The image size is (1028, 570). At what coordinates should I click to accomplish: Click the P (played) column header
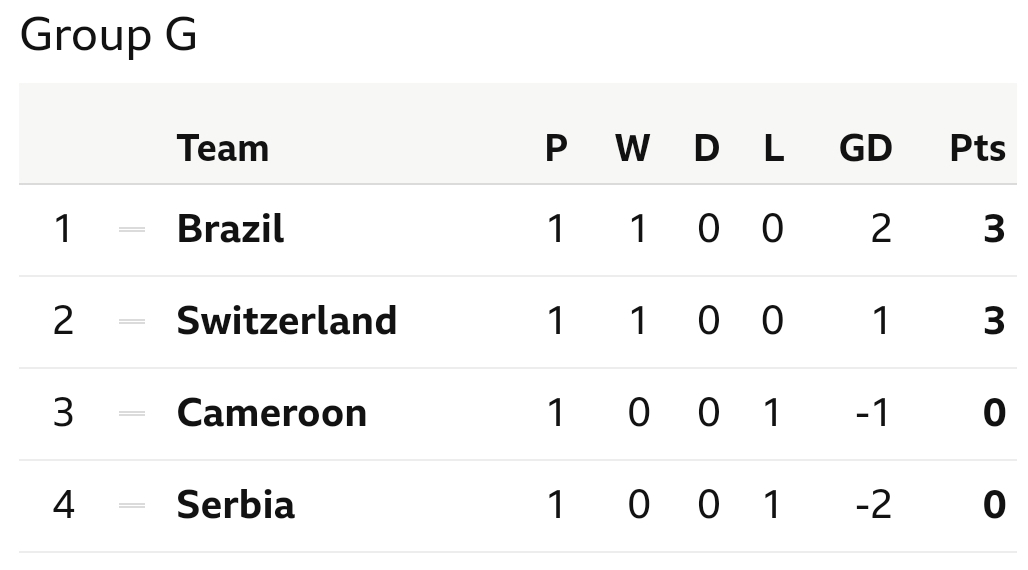(556, 148)
